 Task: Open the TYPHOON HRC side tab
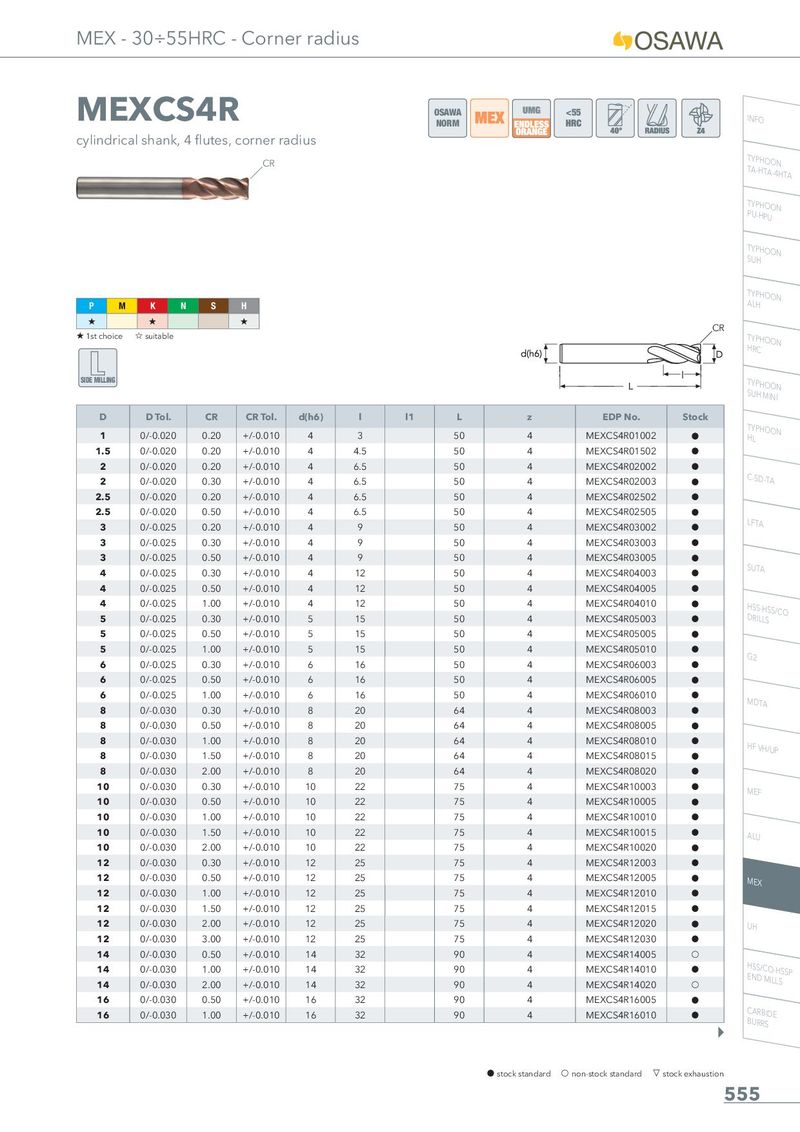pos(771,345)
